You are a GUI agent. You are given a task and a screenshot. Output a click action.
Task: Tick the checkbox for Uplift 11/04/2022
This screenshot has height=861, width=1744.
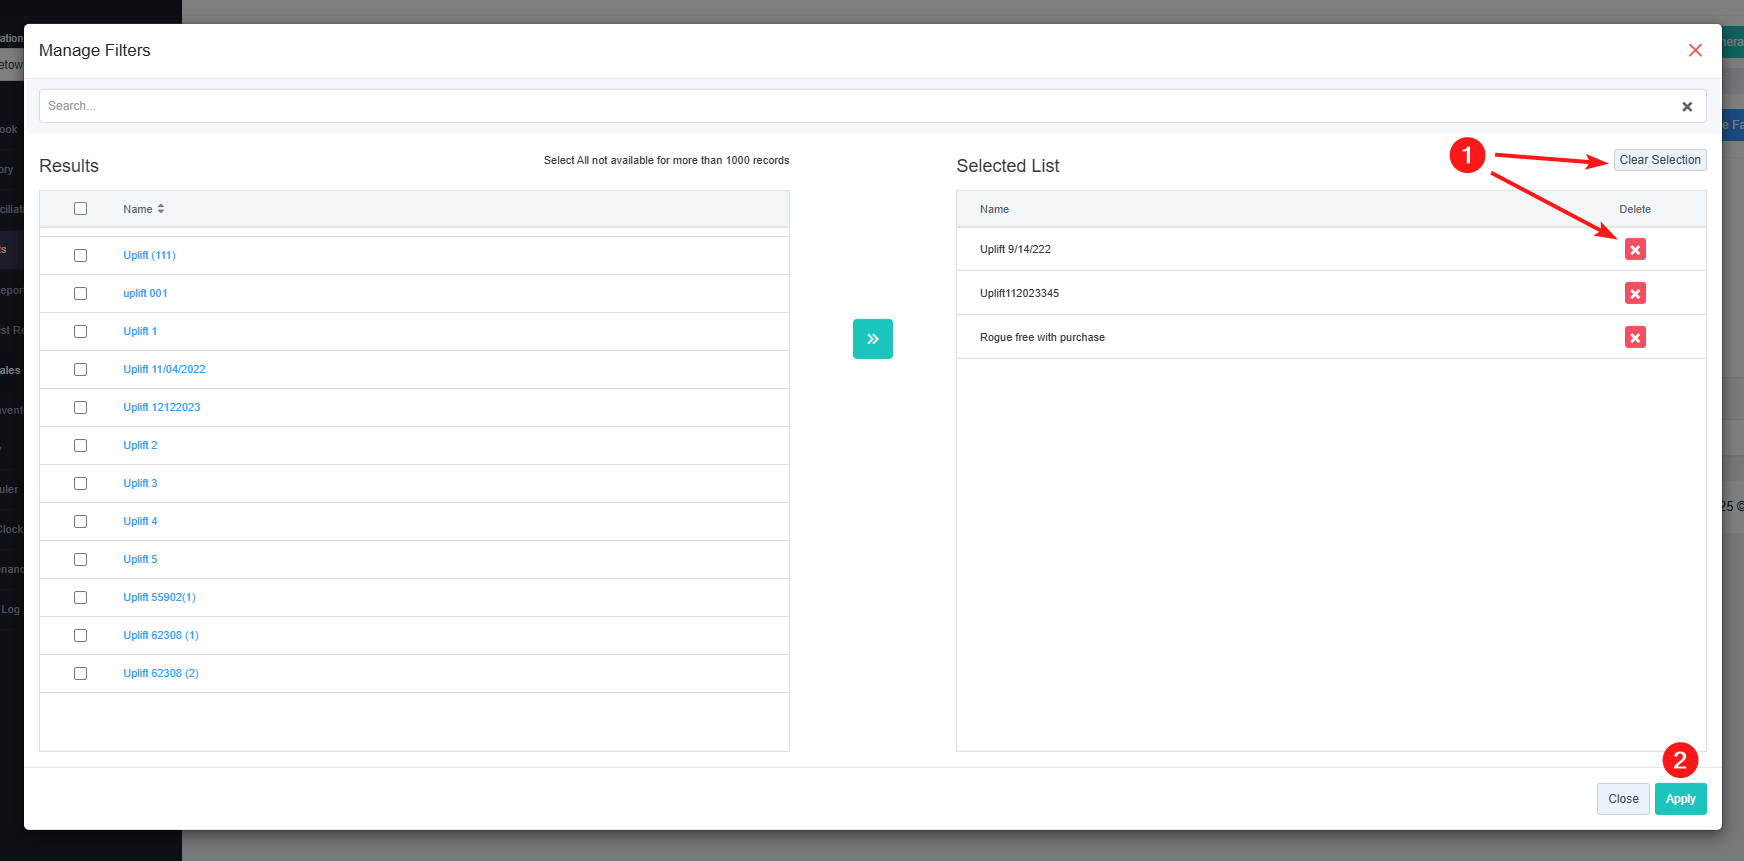pos(80,369)
